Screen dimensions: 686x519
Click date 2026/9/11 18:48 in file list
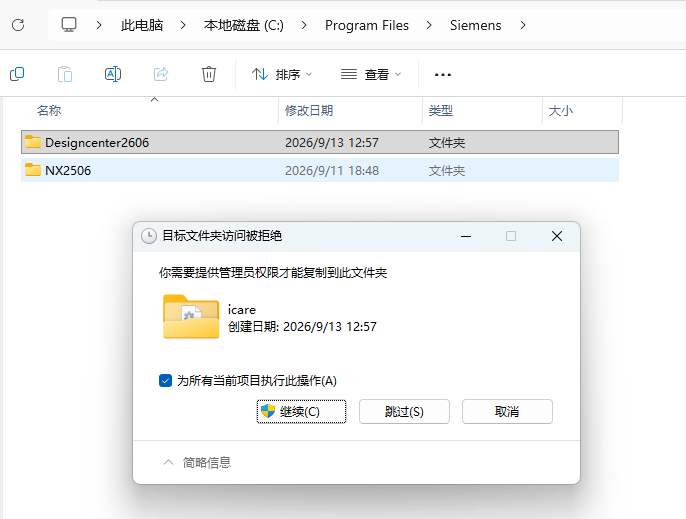[332, 170]
